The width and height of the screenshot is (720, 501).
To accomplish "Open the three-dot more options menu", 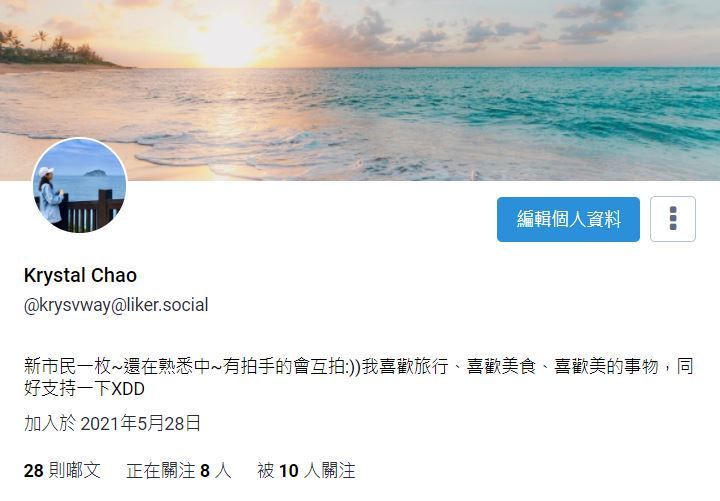I will click(x=673, y=219).
